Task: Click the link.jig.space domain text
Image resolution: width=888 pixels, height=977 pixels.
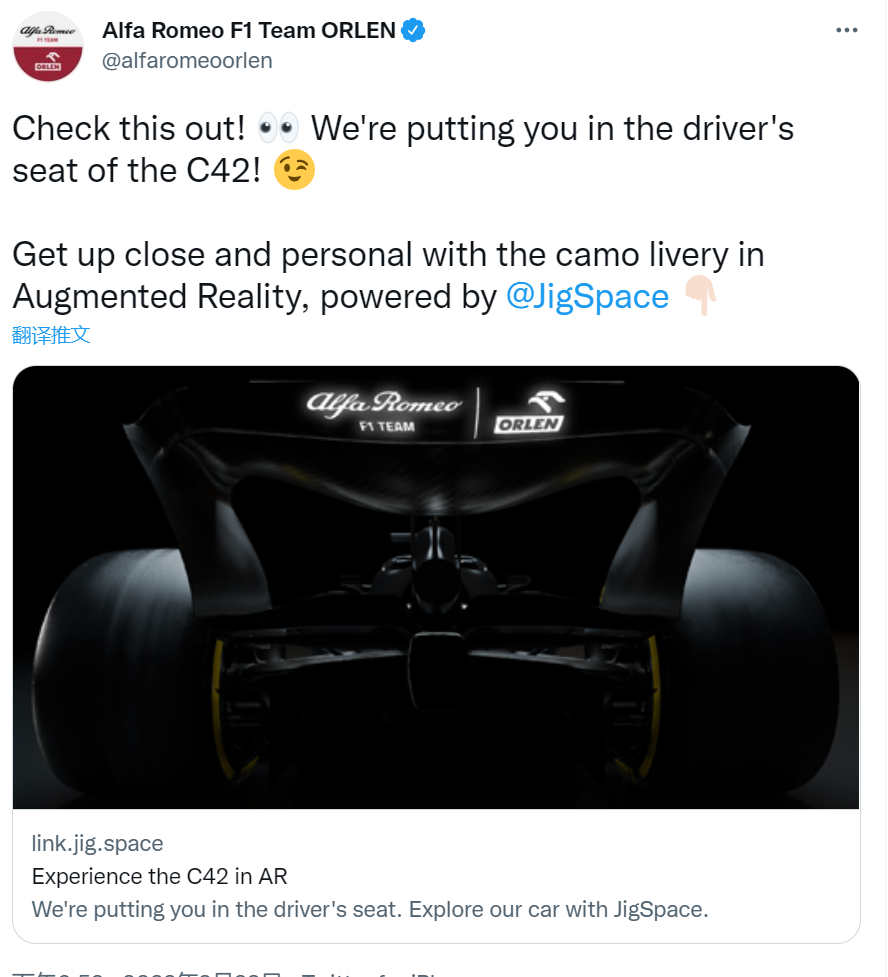Action: (97, 843)
